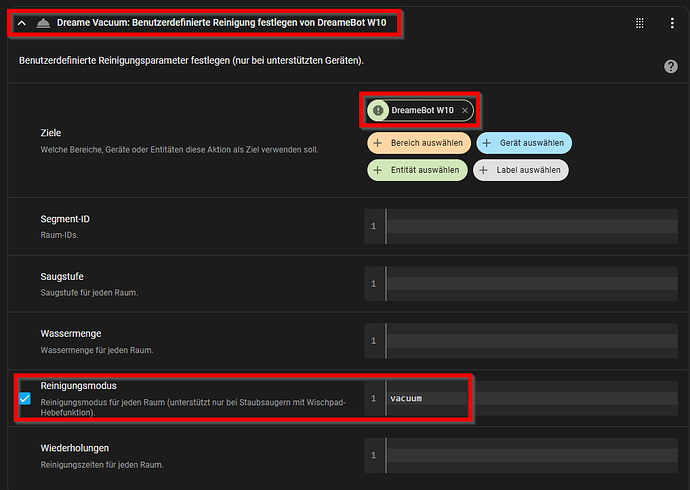
Task: Click the Reinigungsmodus field containing vacuum
Action: tap(521, 398)
